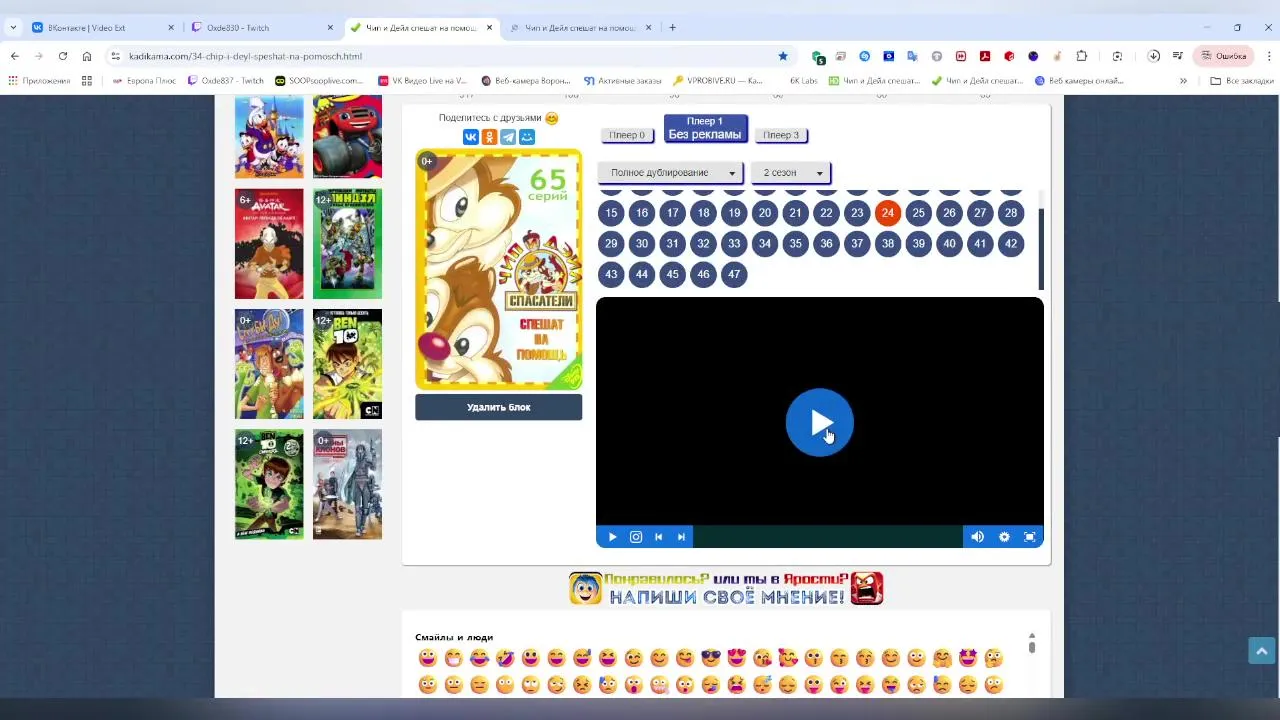Switch to the fourth browser tab
Viewport: 1280px width, 720px height.
click(x=580, y=28)
